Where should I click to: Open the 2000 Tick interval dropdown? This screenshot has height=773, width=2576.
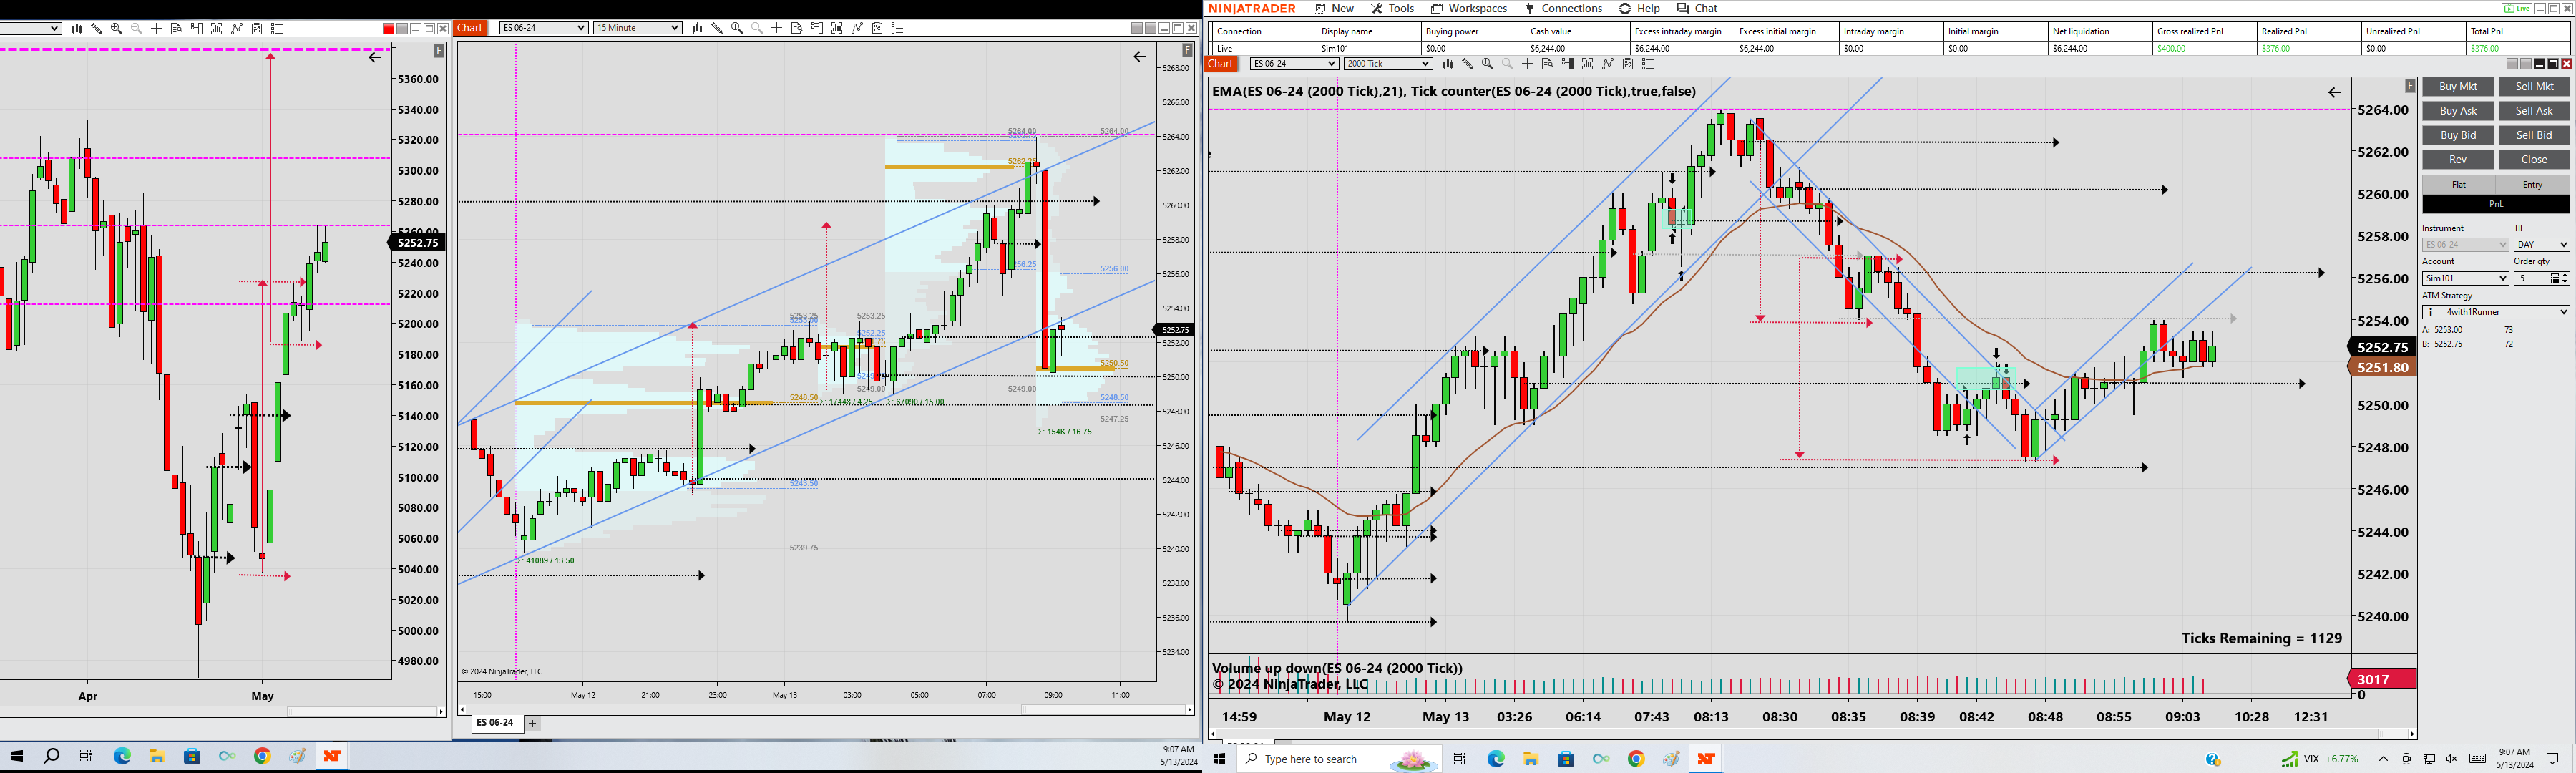1388,64
